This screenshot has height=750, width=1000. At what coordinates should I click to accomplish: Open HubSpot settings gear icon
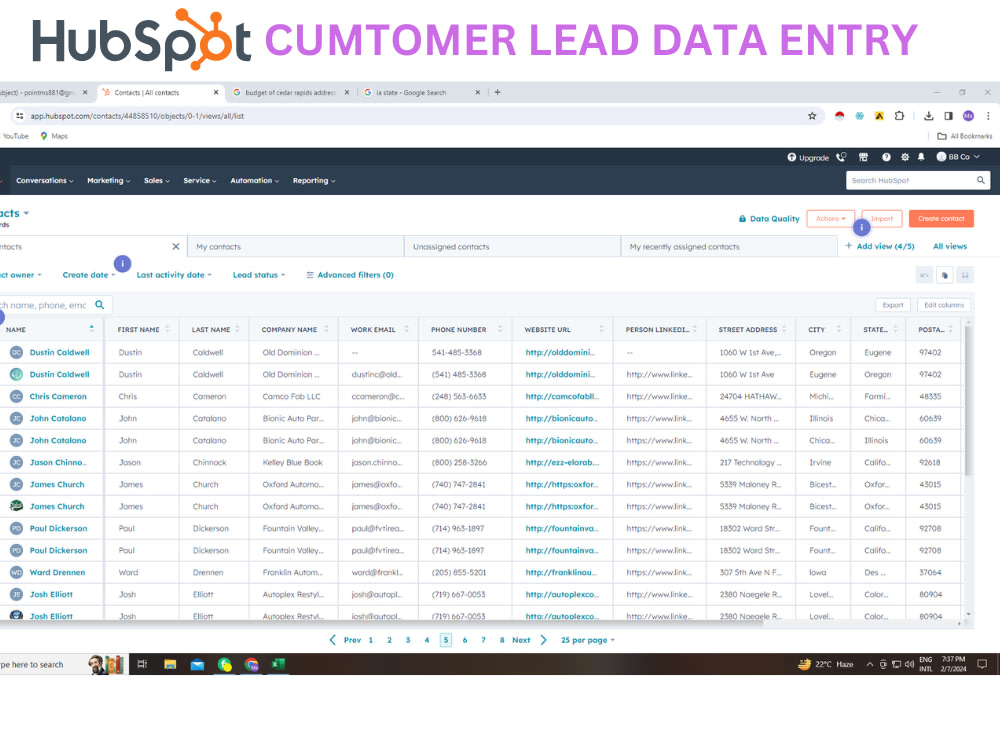click(904, 157)
